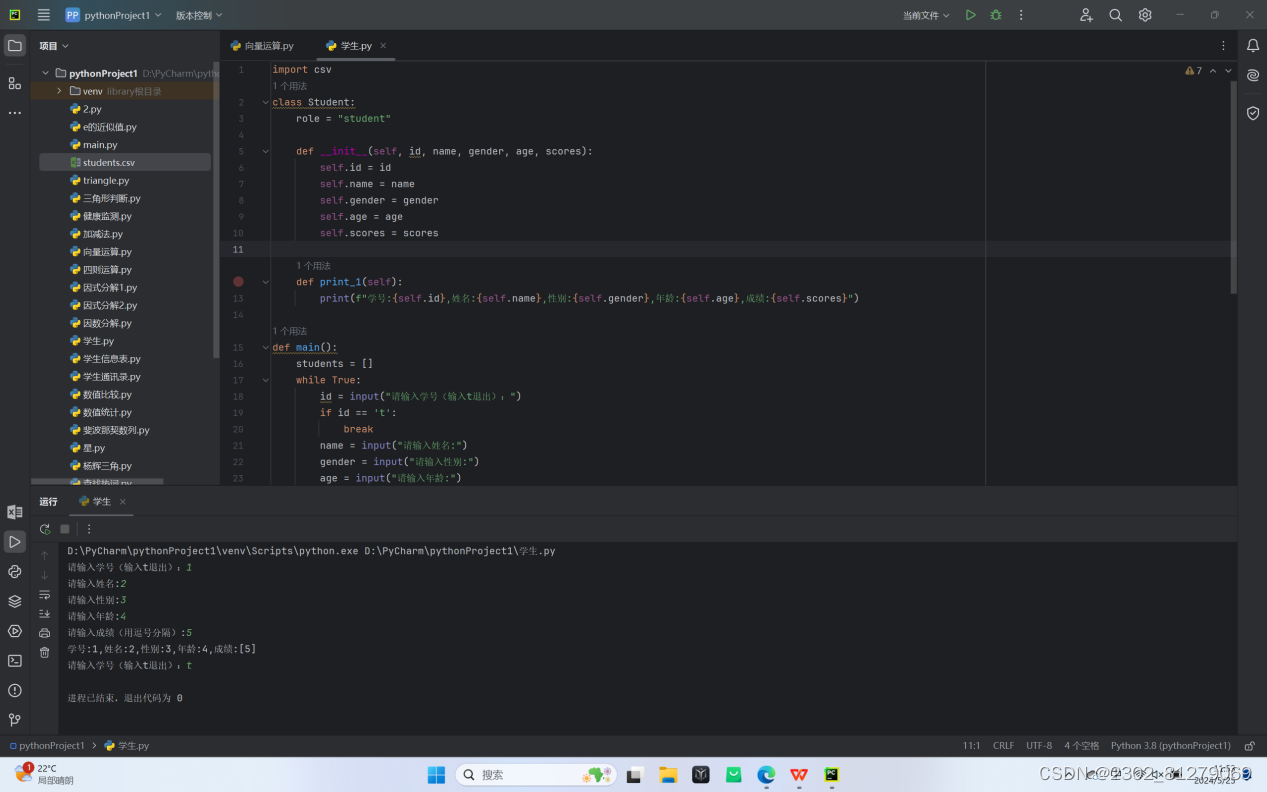
Task: Start debugging with the bug icon
Action: tap(995, 15)
